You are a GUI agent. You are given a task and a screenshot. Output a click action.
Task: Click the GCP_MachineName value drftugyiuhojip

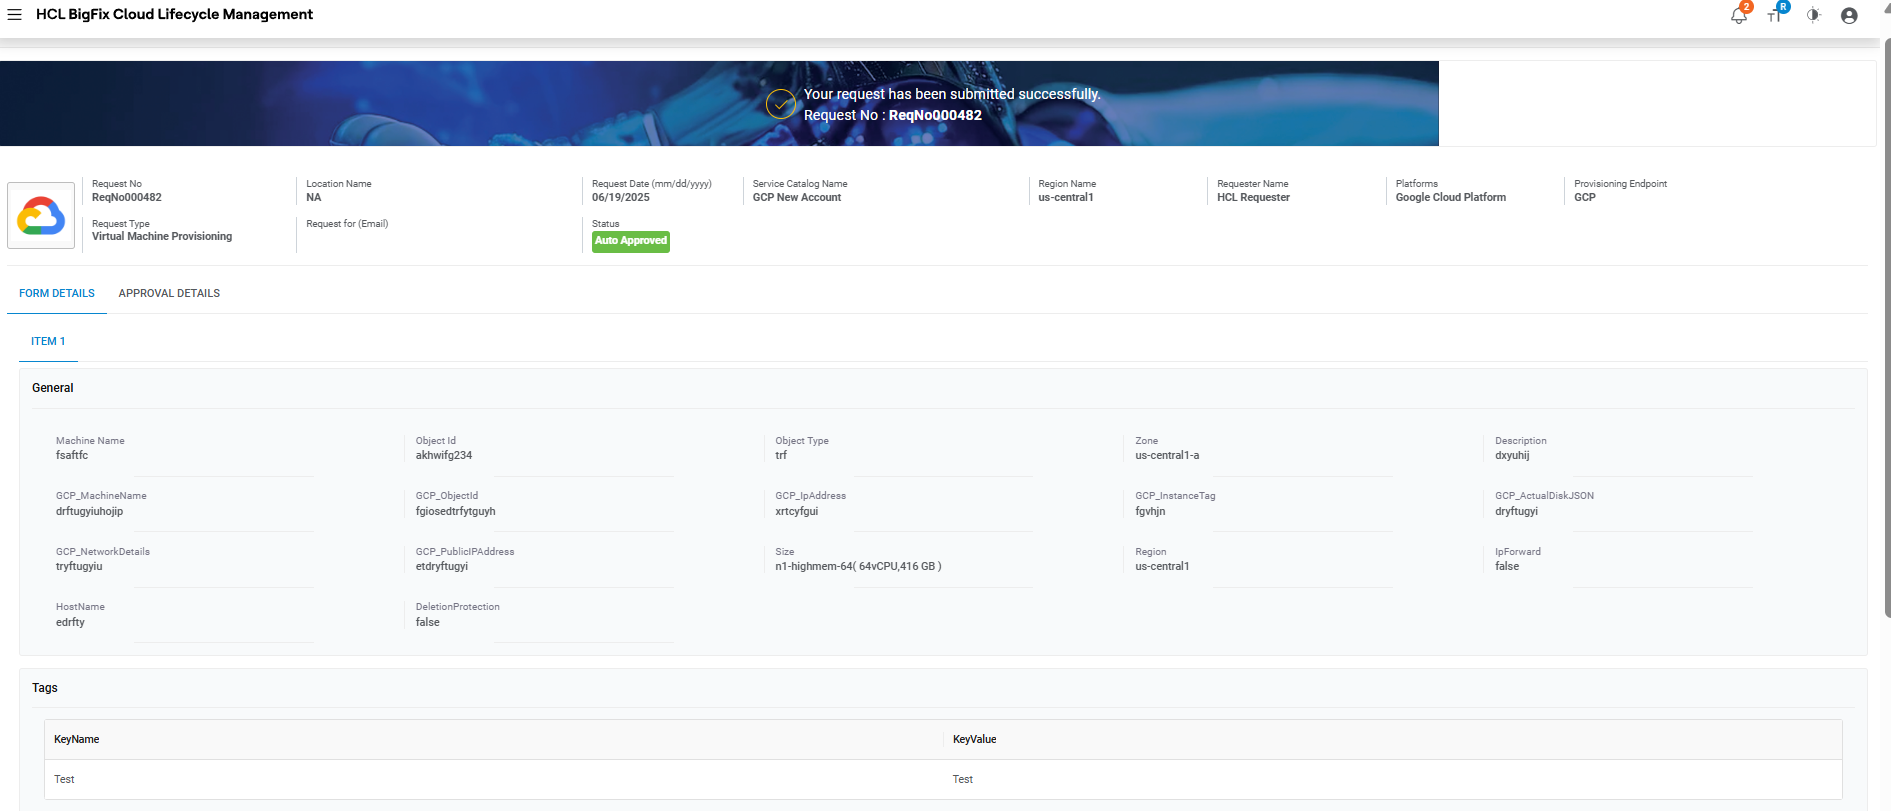tap(90, 512)
